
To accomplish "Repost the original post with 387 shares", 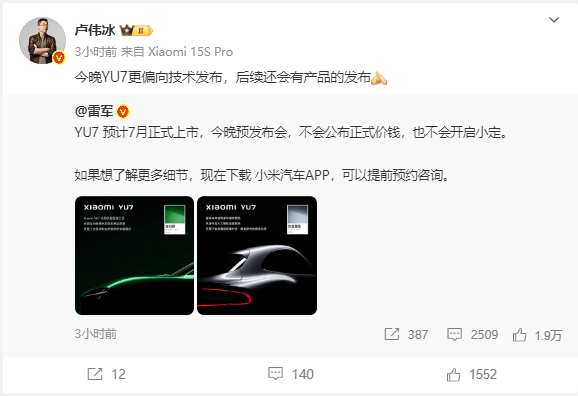I will [x=406, y=334].
